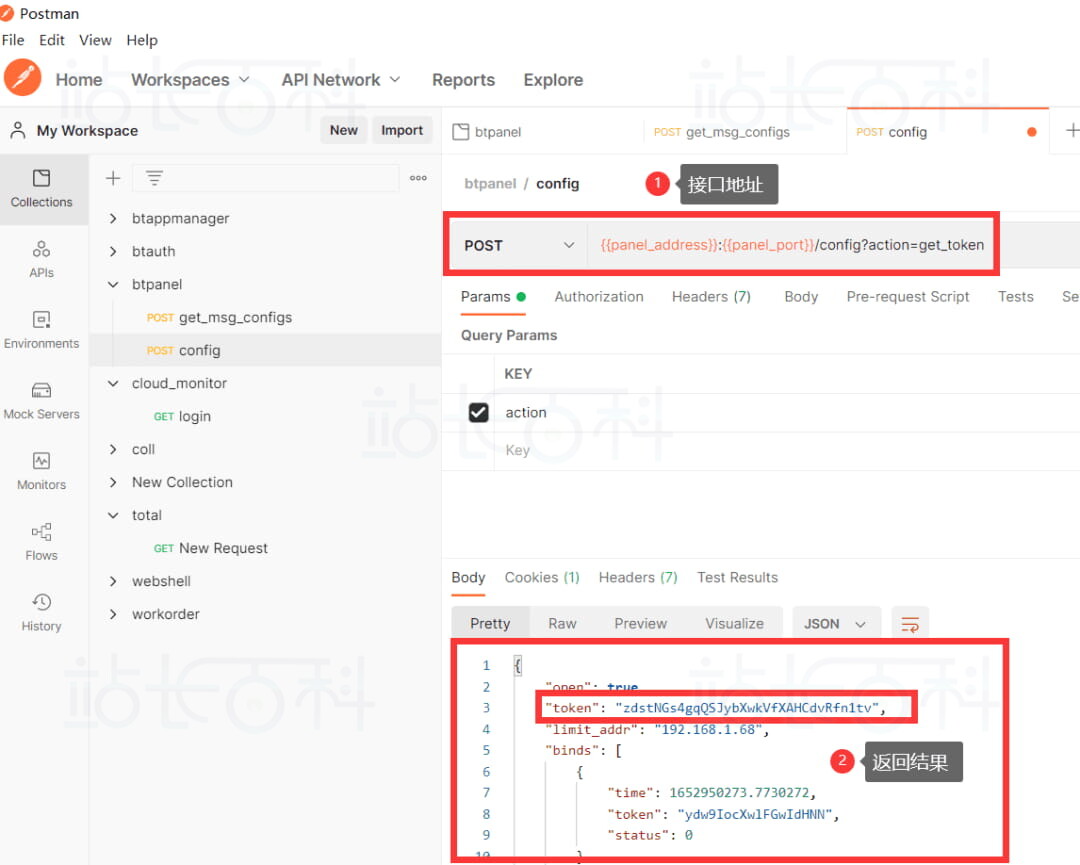Switch response view to Visualize
This screenshot has height=865, width=1080.
734,624
